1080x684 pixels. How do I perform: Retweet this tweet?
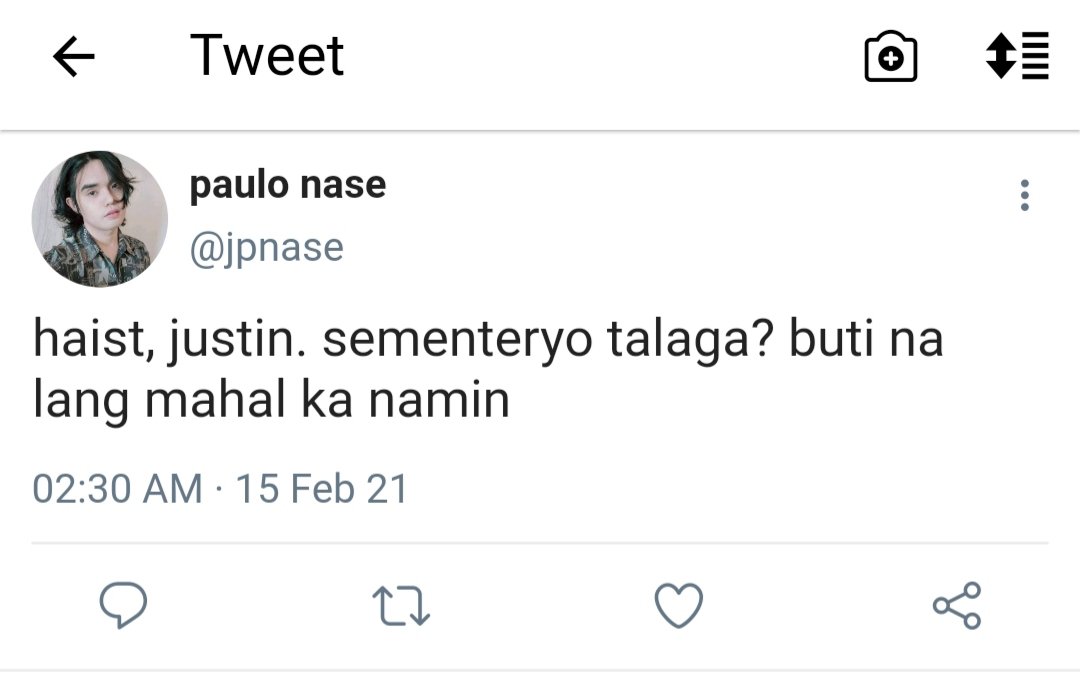[401, 605]
